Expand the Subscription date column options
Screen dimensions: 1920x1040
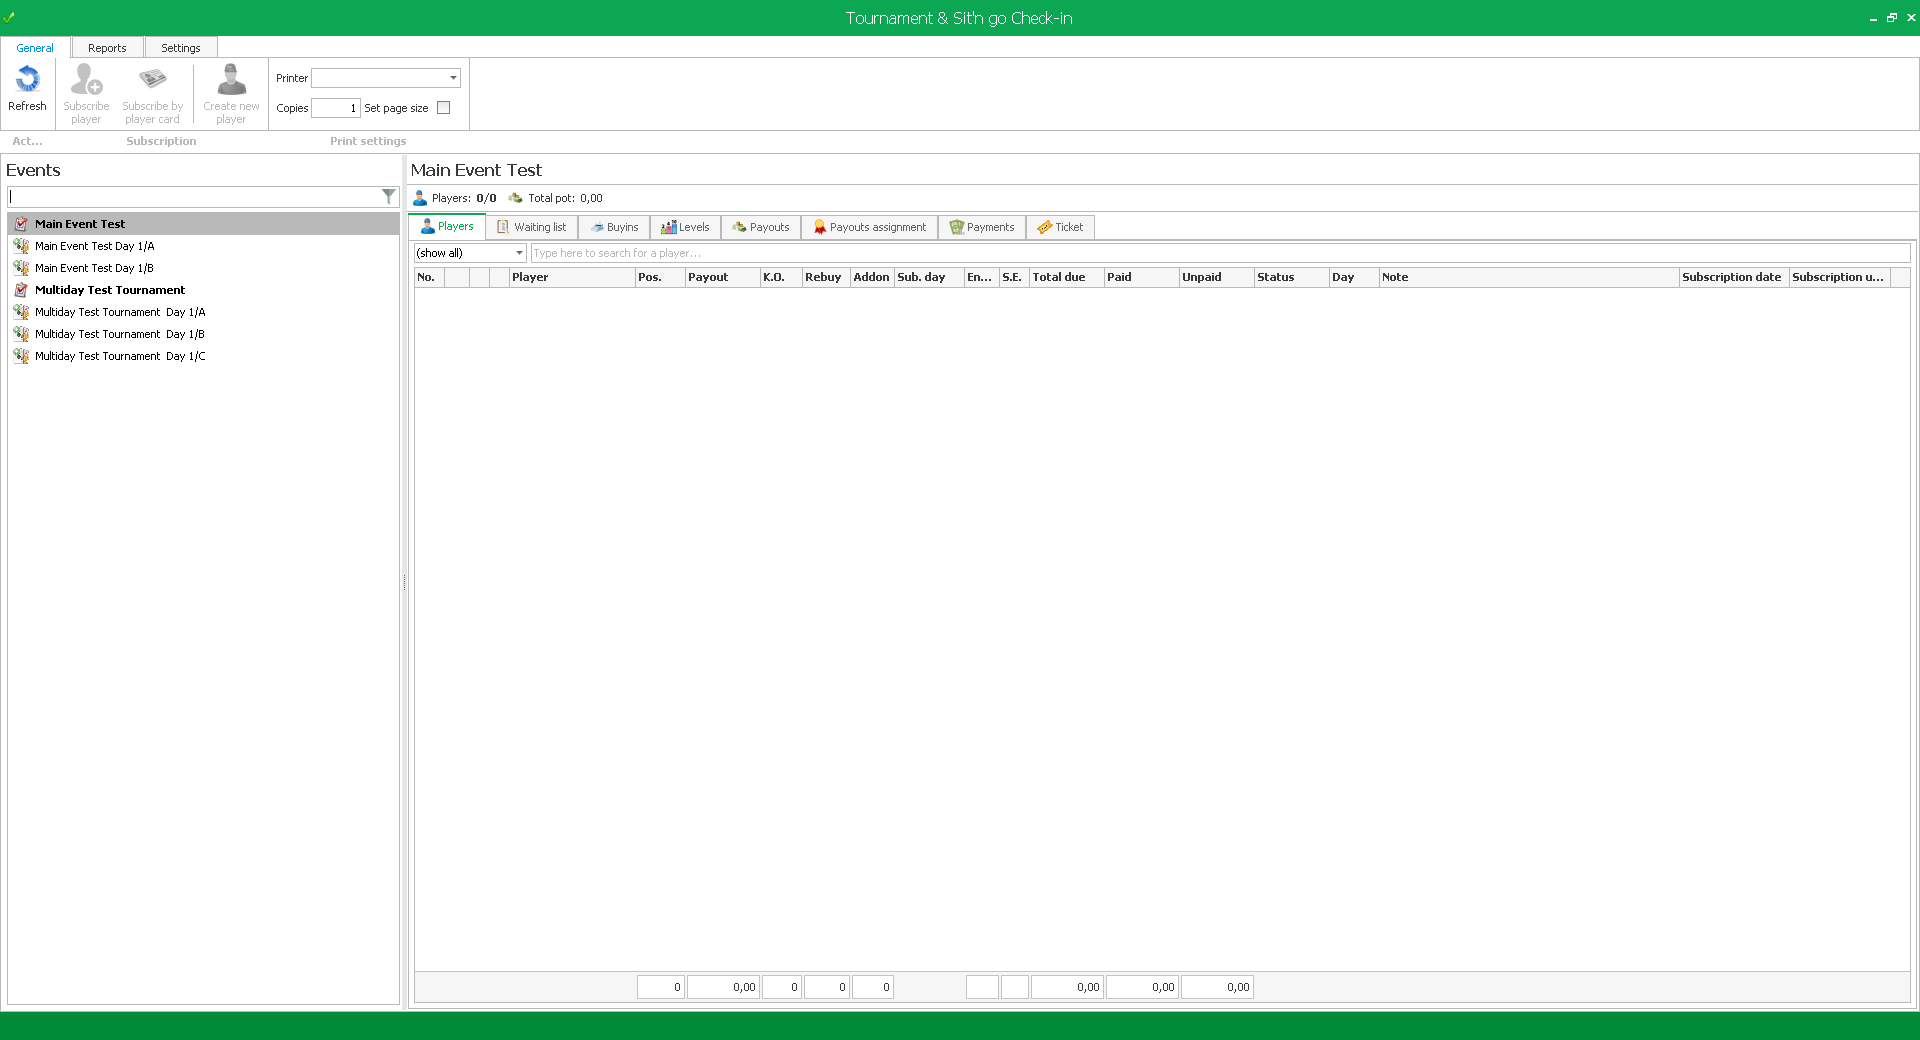coord(1731,277)
